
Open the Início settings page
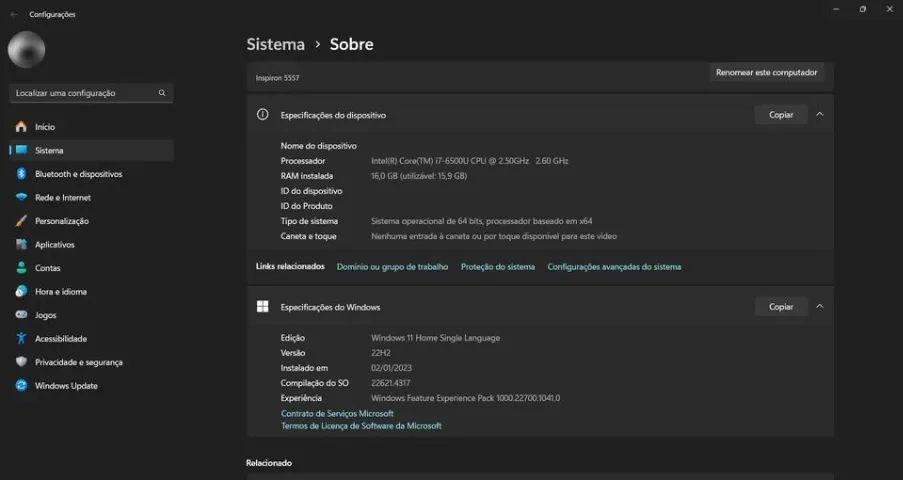pyautogui.click(x=92, y=127)
